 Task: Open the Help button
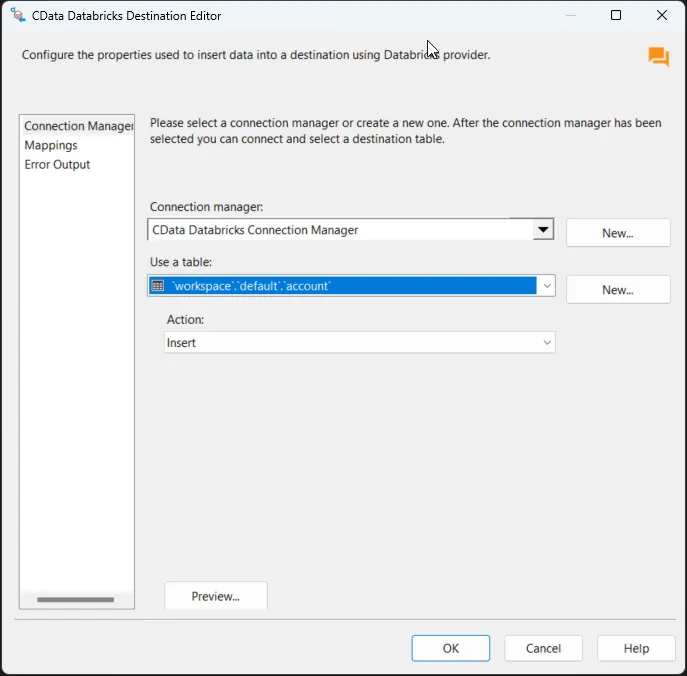(636, 648)
